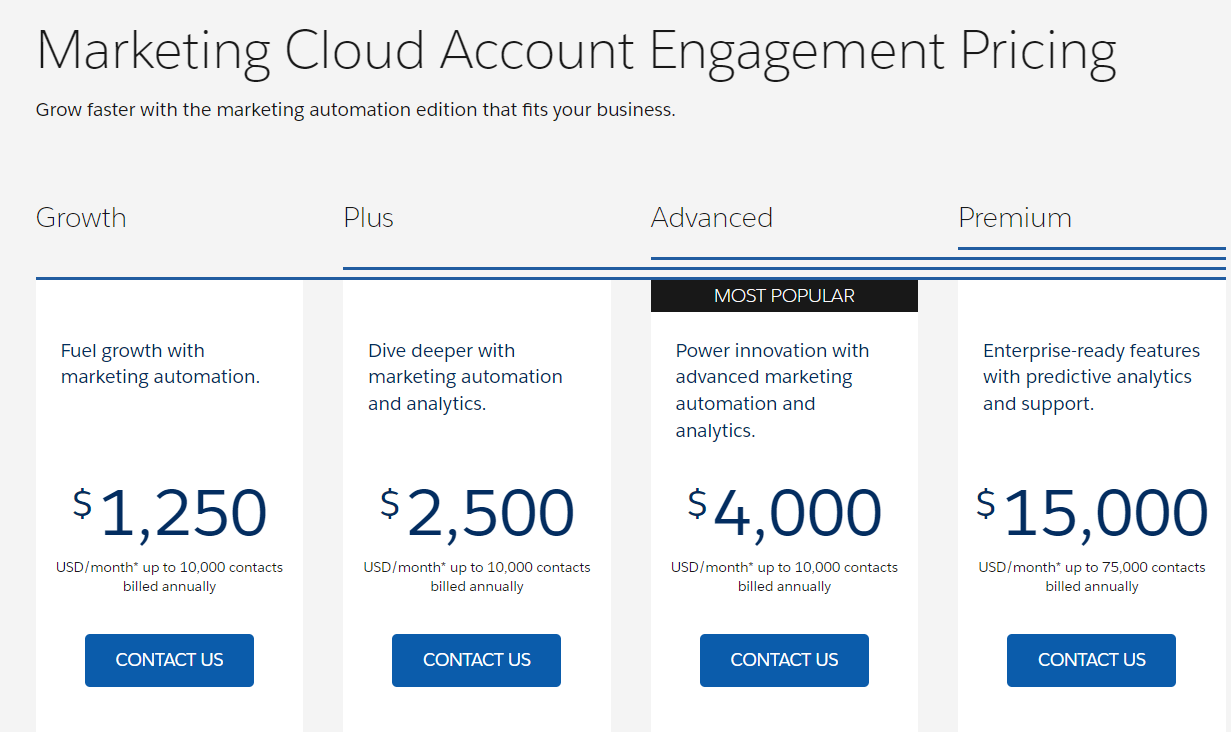Screen dimensions: 1231x732
Task: Click Contact Us for the Plus edition
Action: click(476, 660)
